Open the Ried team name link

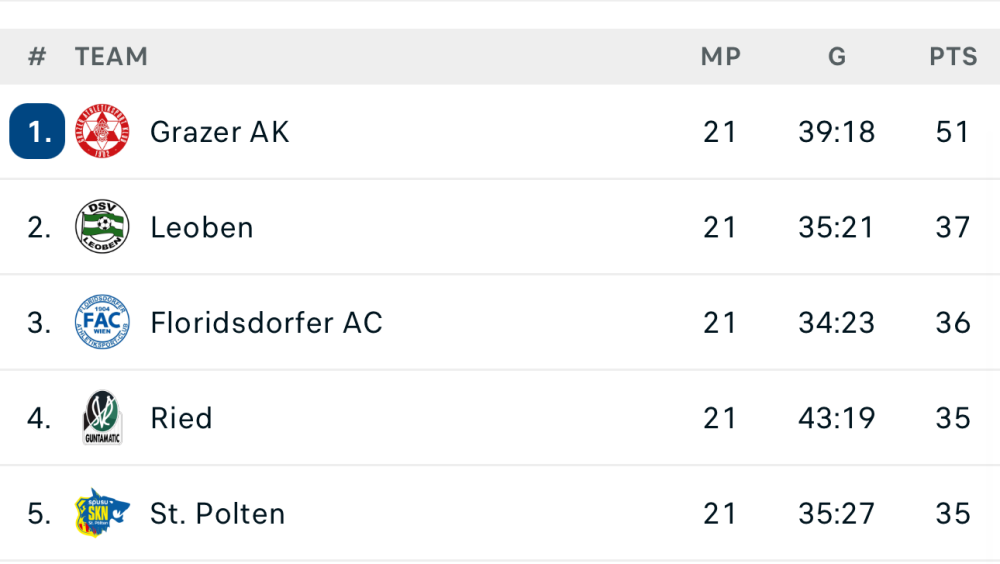[x=181, y=418]
